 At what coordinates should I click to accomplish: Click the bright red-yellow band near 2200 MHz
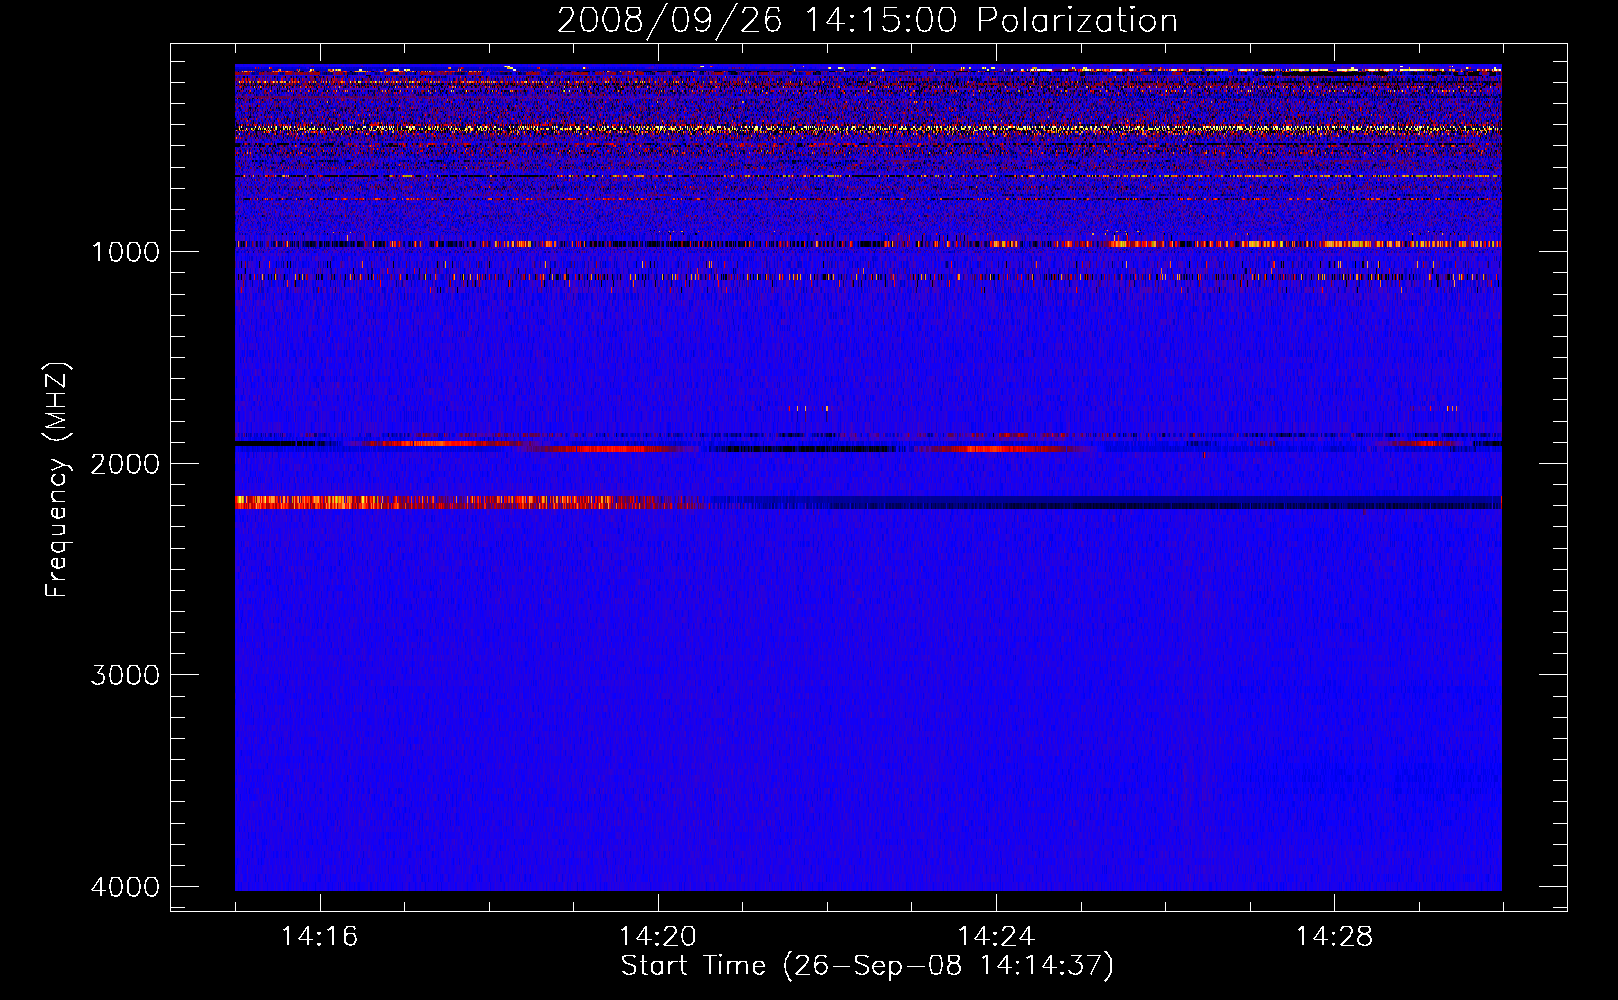[x=470, y=502]
